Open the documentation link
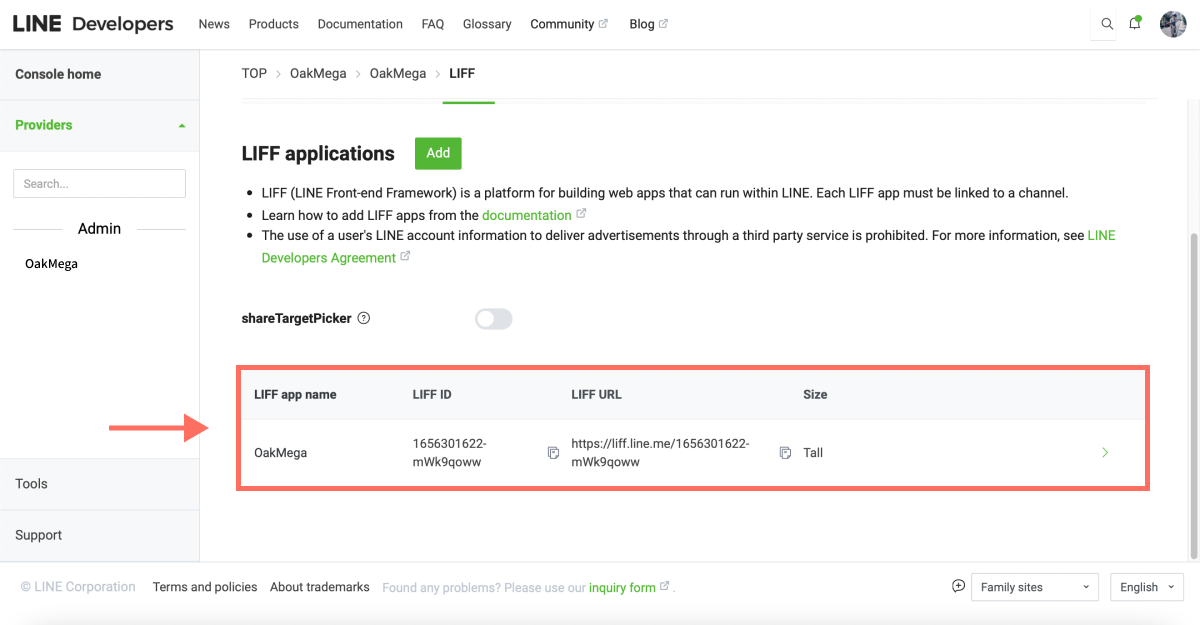The width and height of the screenshot is (1200, 625). click(x=527, y=215)
